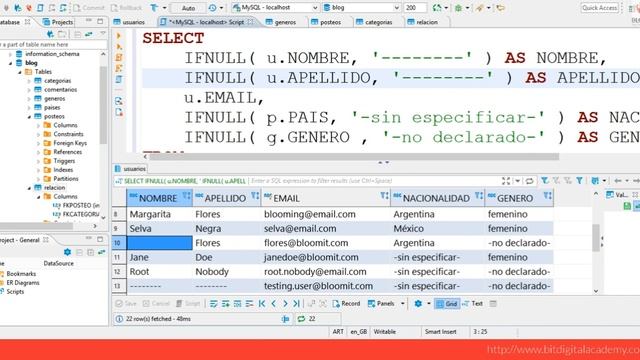Click the transaction log clock icon
The width and height of the screenshot is (640, 360).
[213, 8]
